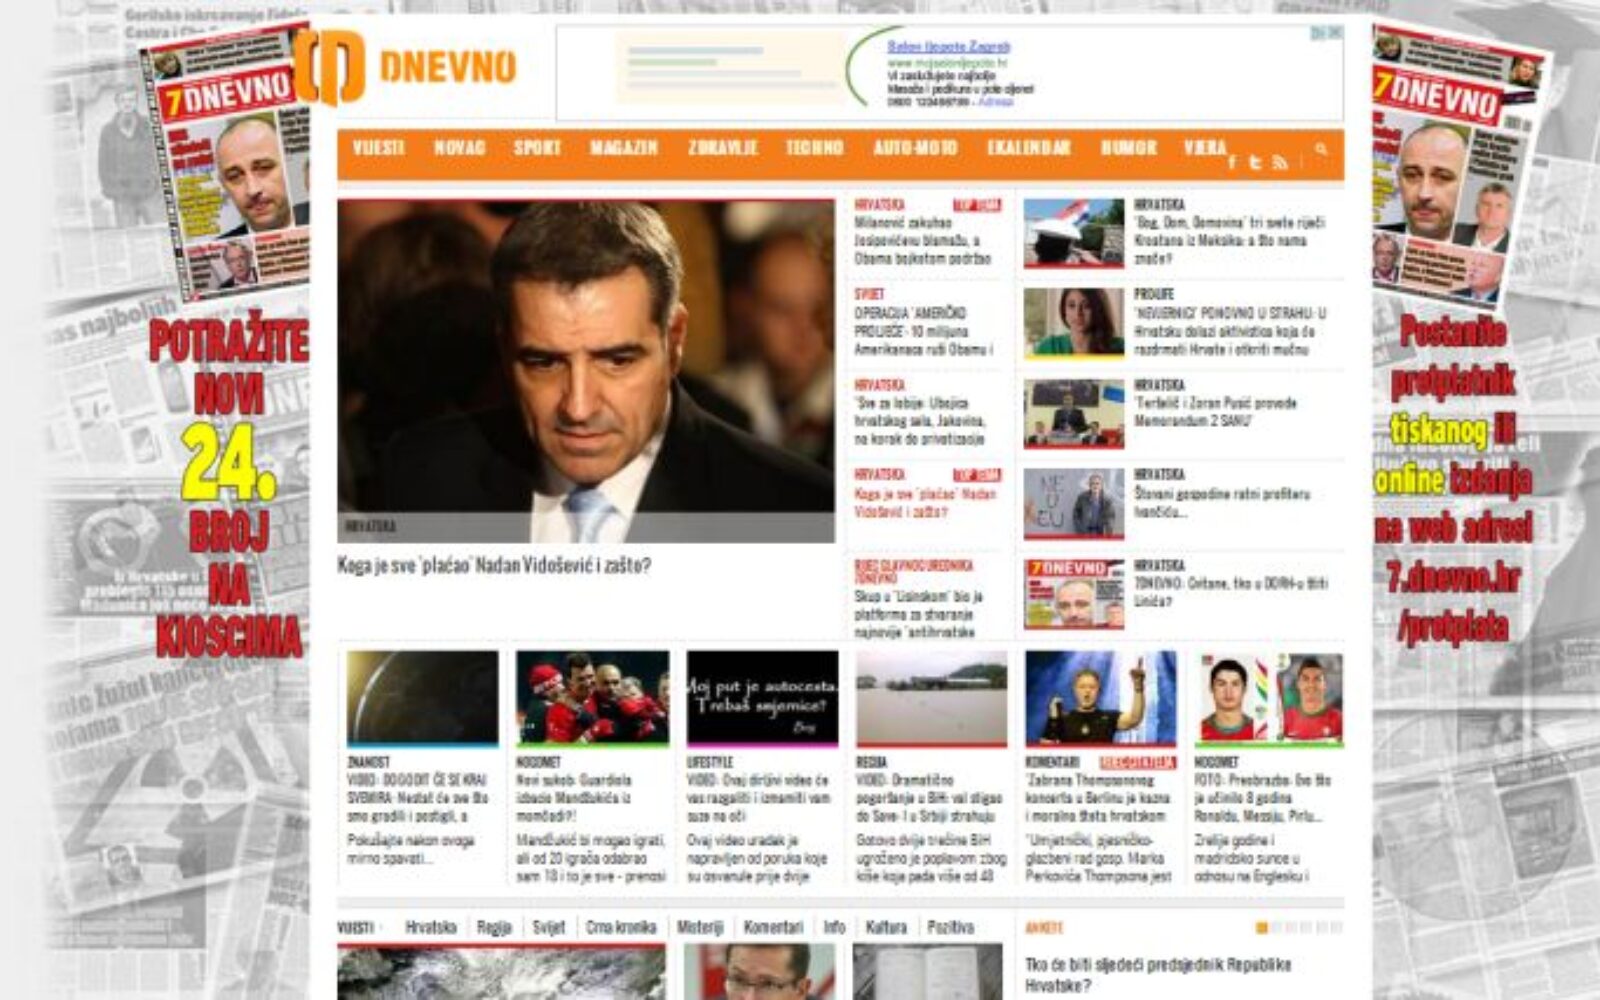This screenshot has height=1000, width=1600.
Task: Select the first orange poll pagination dot
Action: (1261, 928)
